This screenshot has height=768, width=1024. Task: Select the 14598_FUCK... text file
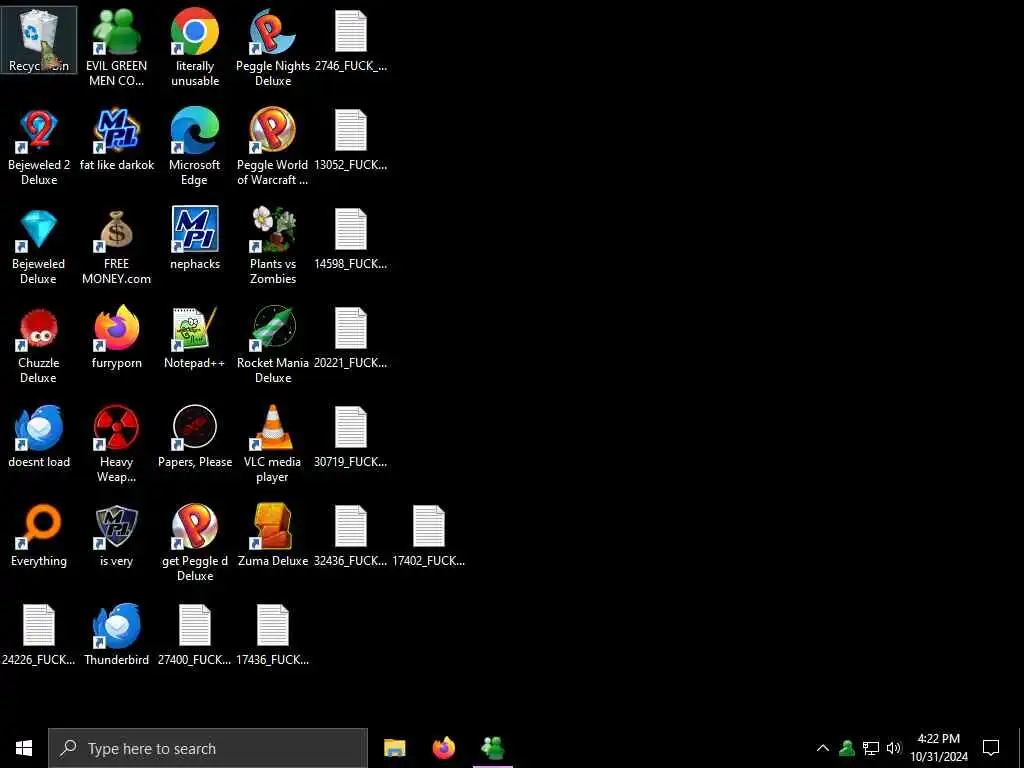[x=351, y=238]
